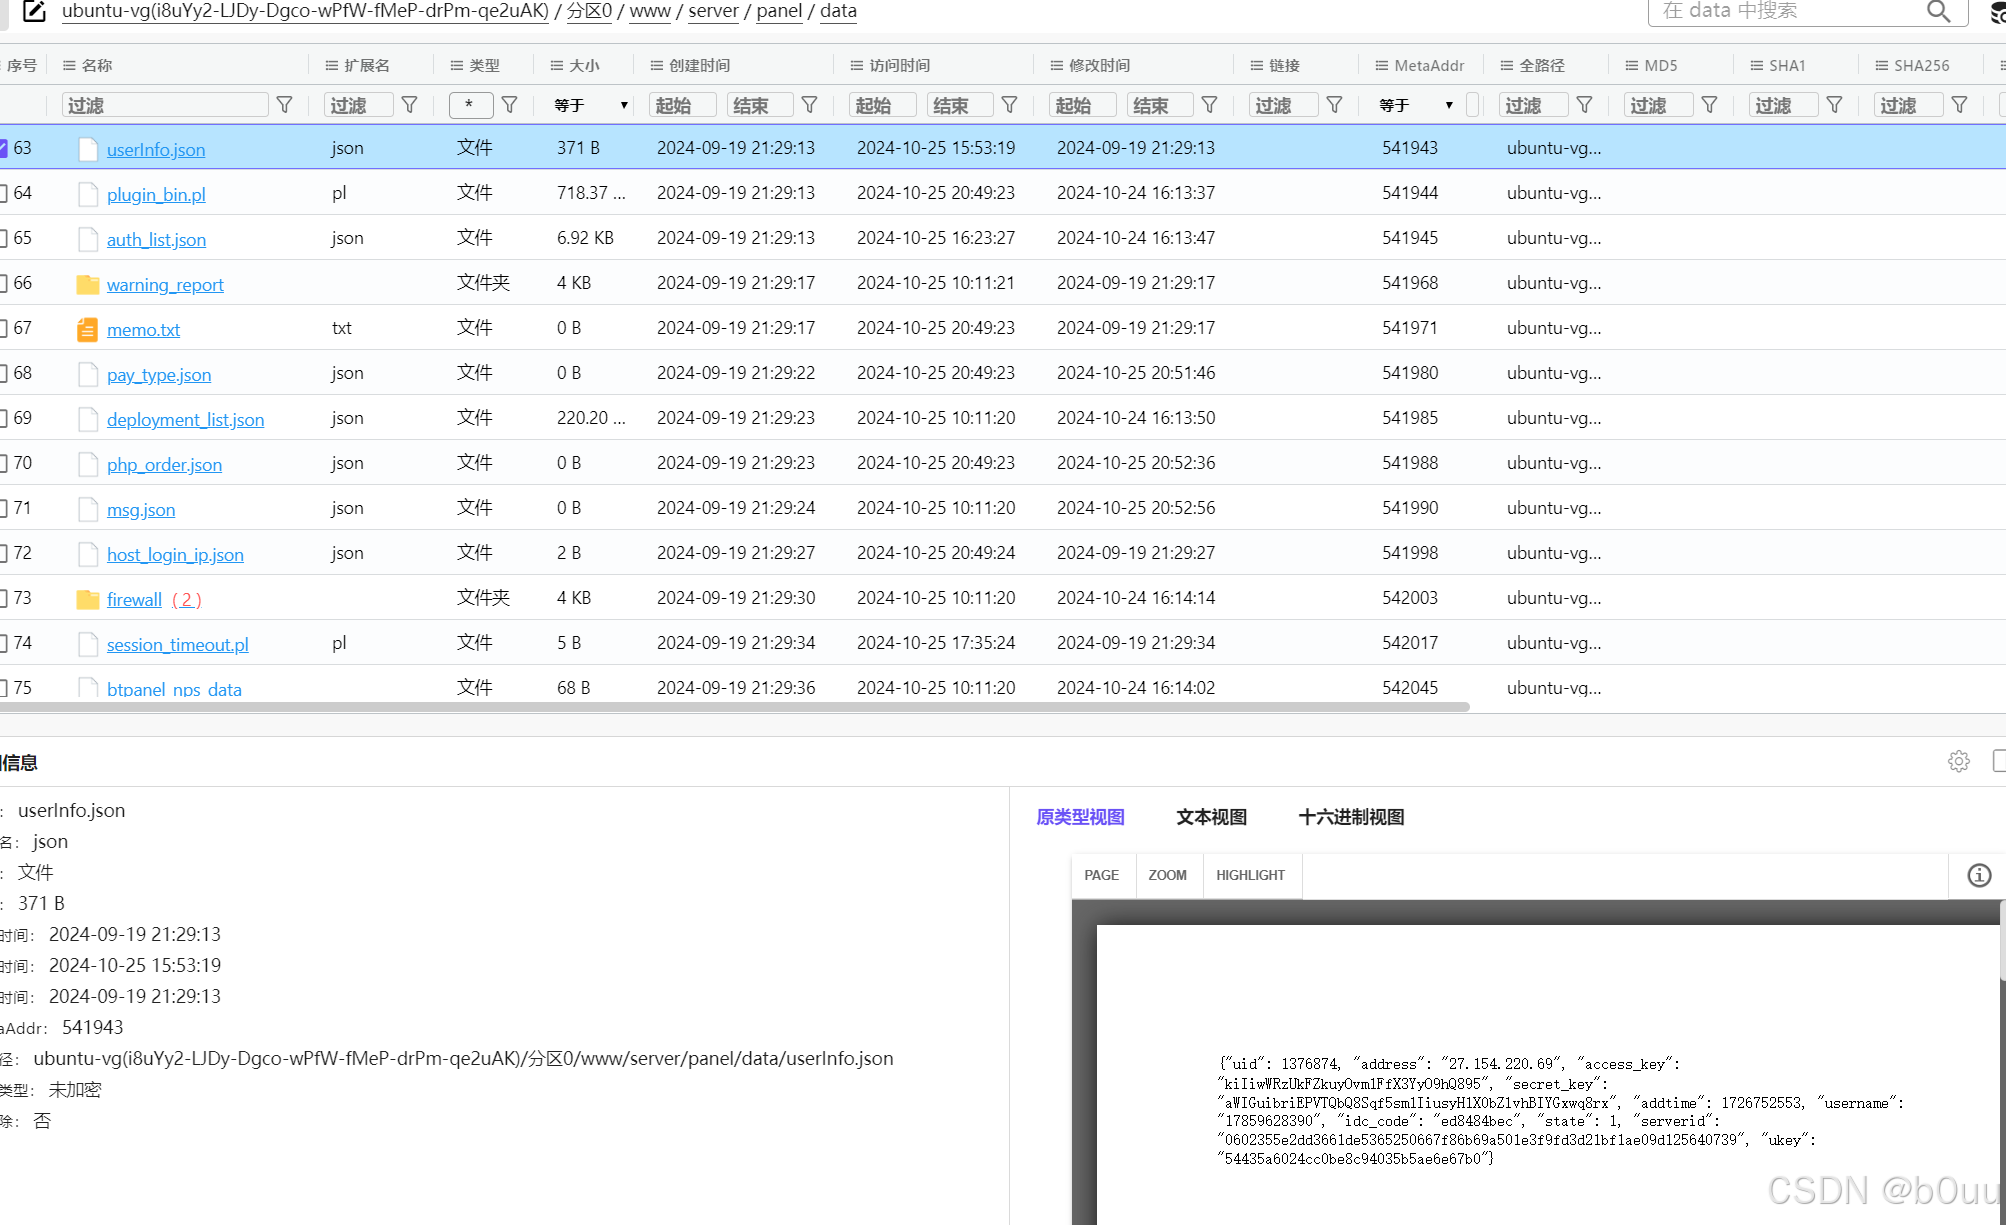Viewport: 2006px width, 1225px height.
Task: Open the type column filter box
Action: click(469, 105)
